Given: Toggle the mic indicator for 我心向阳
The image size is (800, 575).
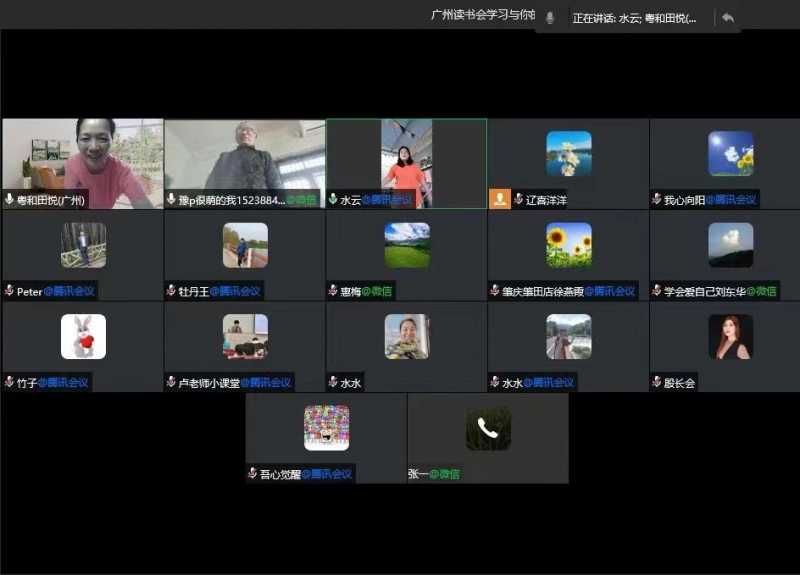Looking at the screenshot, I should click(x=656, y=200).
